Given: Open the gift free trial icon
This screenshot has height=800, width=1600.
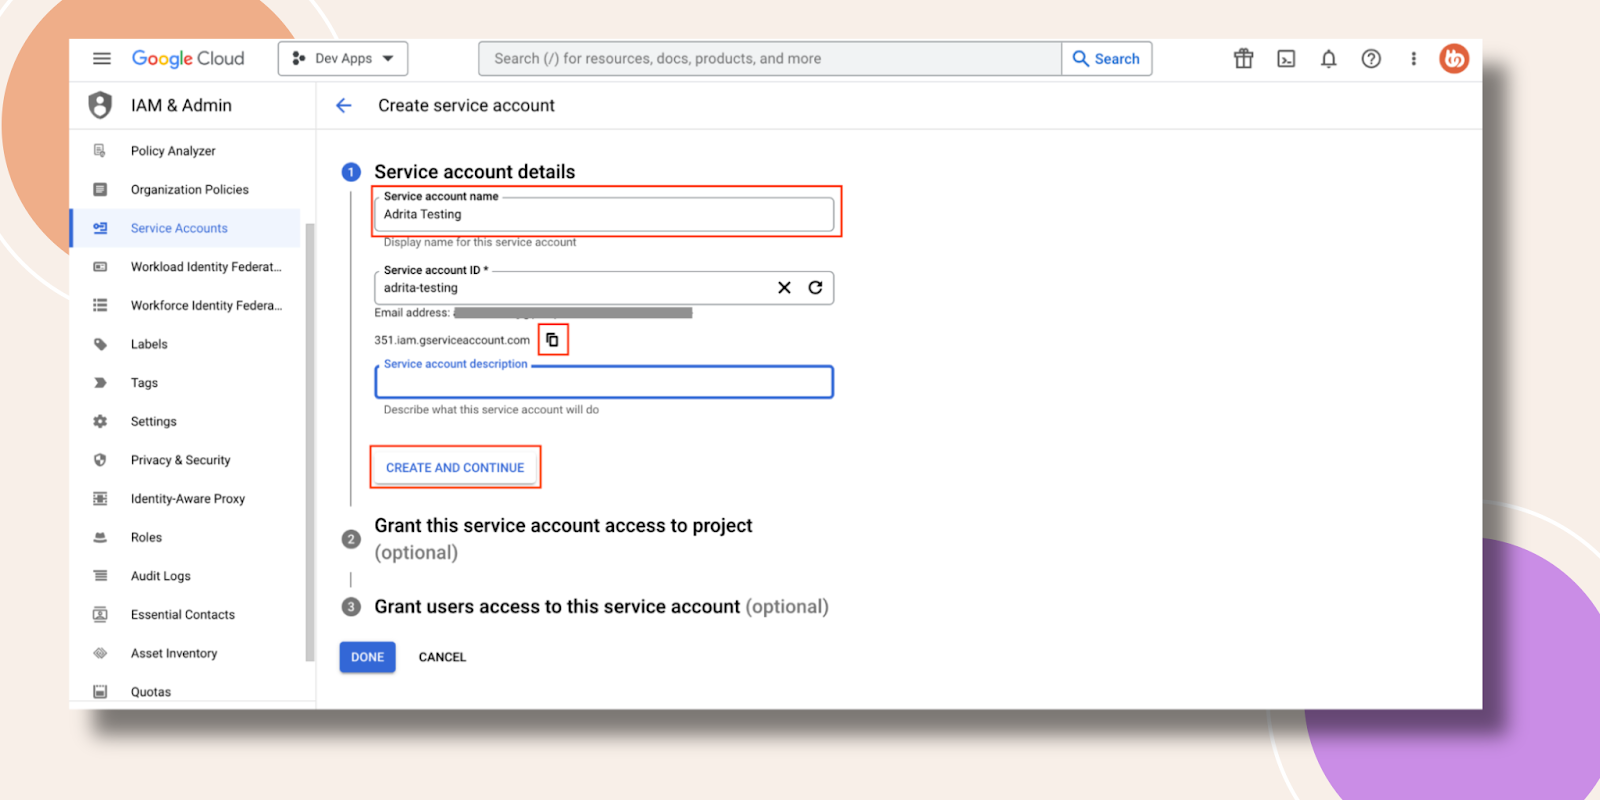Looking at the screenshot, I should (1243, 59).
